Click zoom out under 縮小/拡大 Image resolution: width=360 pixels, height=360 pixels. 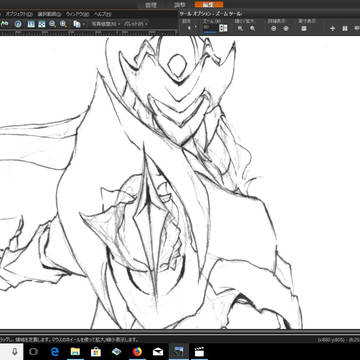[x=240, y=29]
